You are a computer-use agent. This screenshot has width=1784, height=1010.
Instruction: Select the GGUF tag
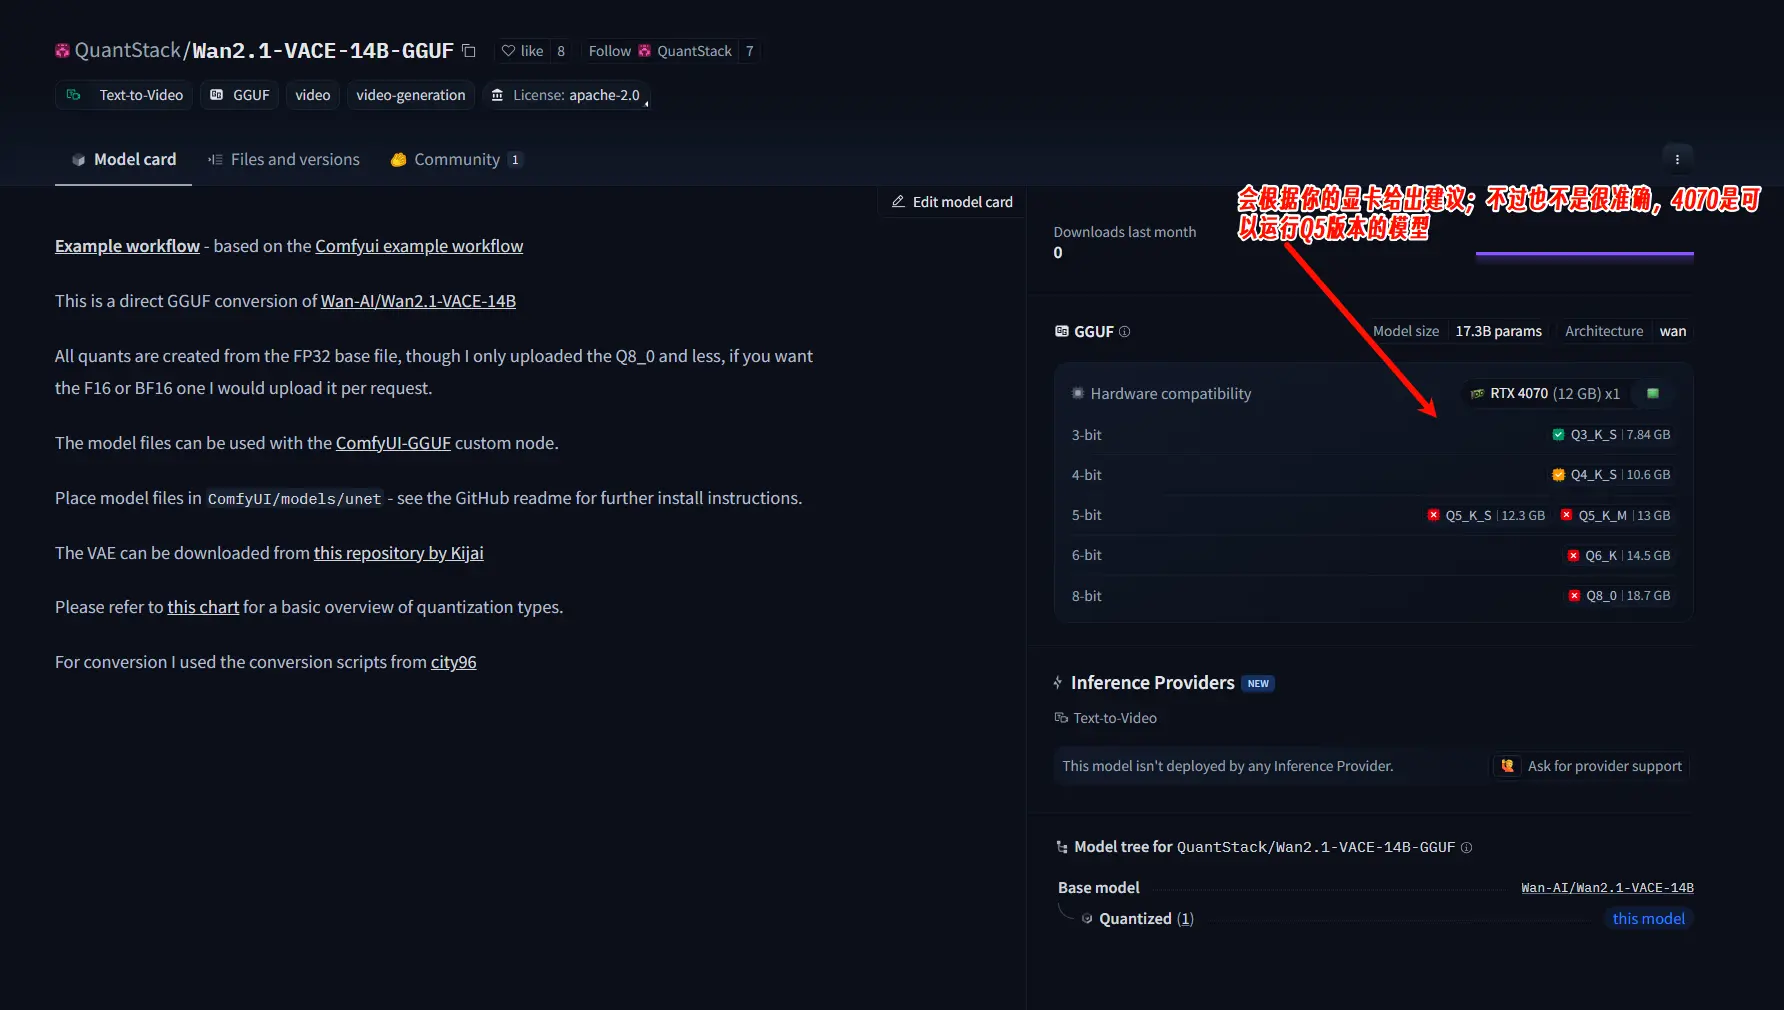240,95
